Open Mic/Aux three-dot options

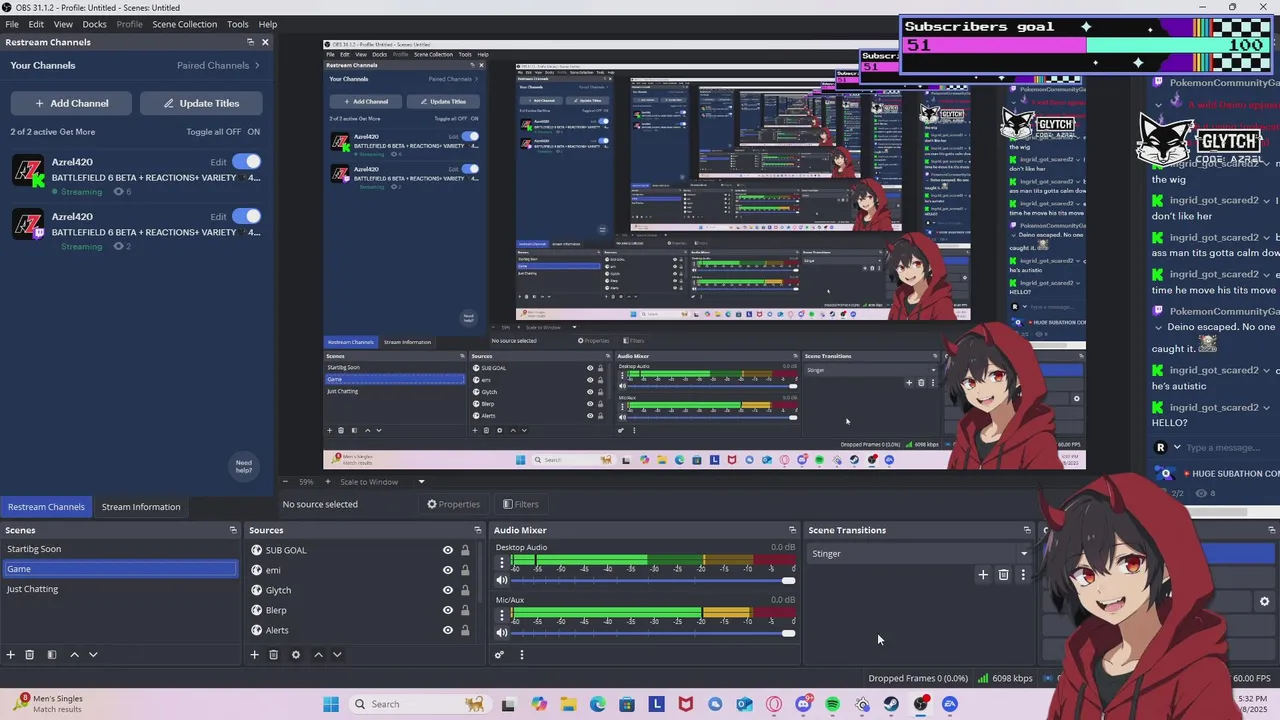click(502, 615)
